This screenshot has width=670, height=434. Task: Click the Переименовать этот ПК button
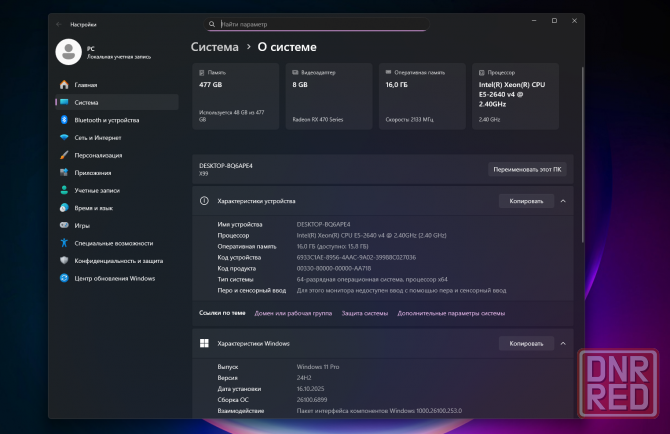(528, 169)
